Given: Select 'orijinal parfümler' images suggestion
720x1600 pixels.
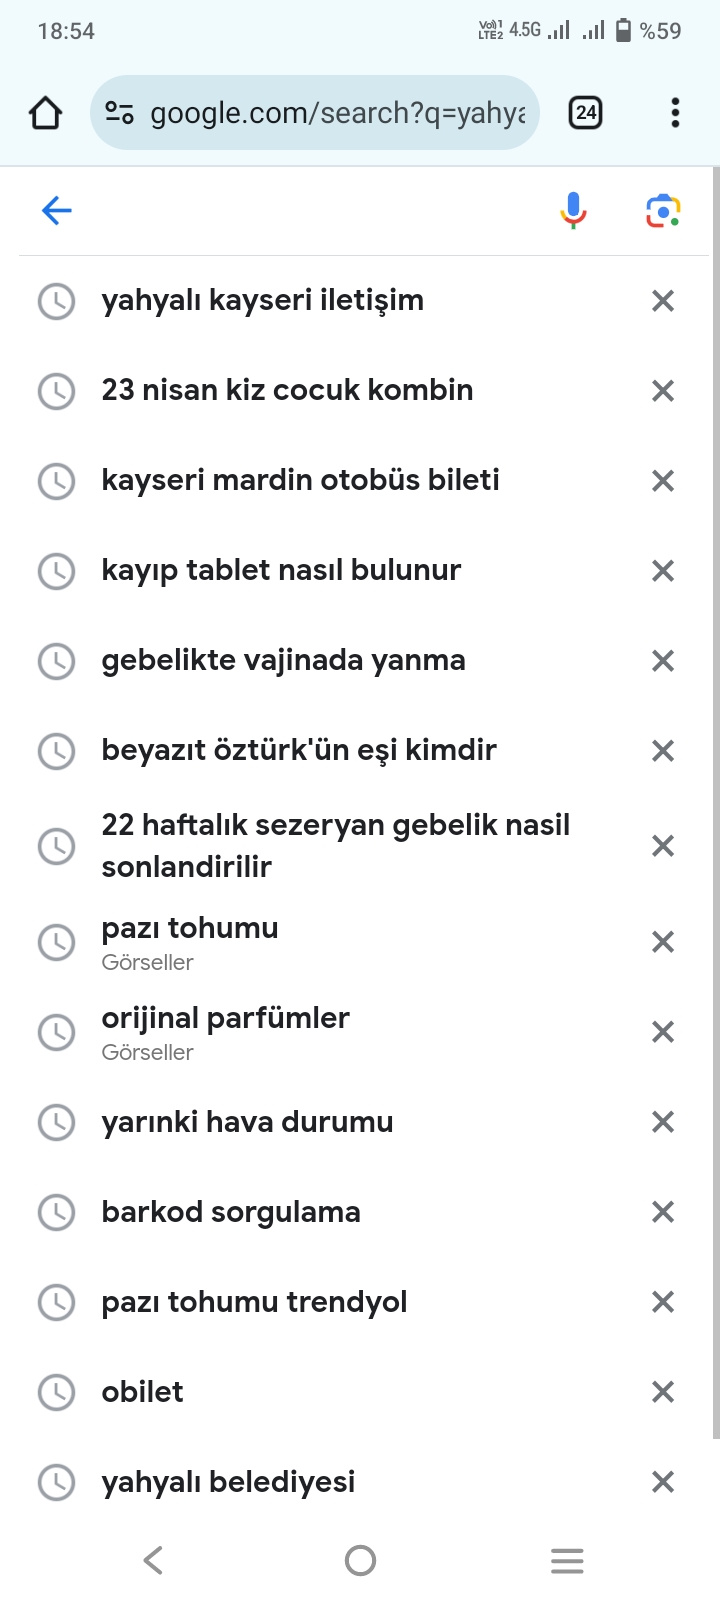Looking at the screenshot, I should [x=225, y=1032].
